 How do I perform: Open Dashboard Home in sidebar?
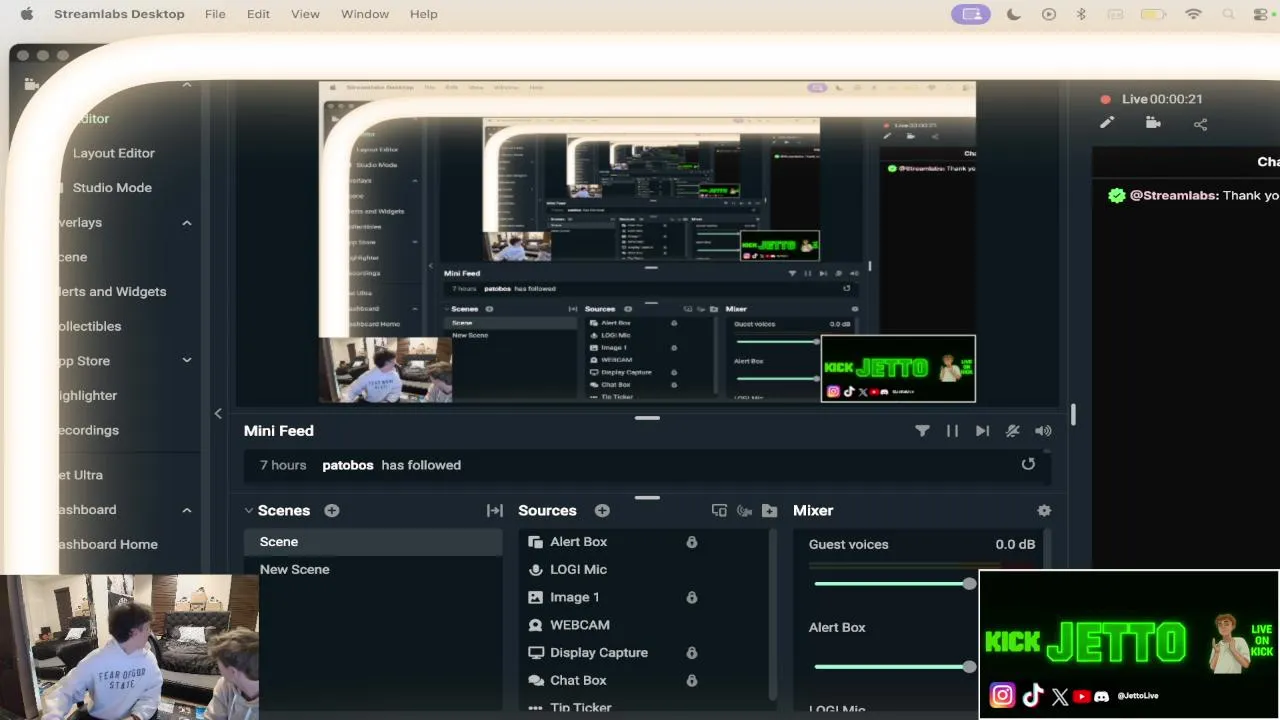point(108,544)
